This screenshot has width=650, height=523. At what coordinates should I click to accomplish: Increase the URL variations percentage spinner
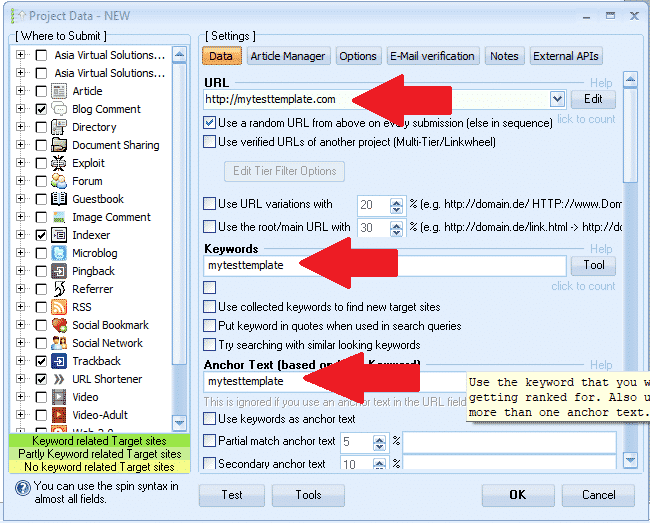[x=397, y=200]
